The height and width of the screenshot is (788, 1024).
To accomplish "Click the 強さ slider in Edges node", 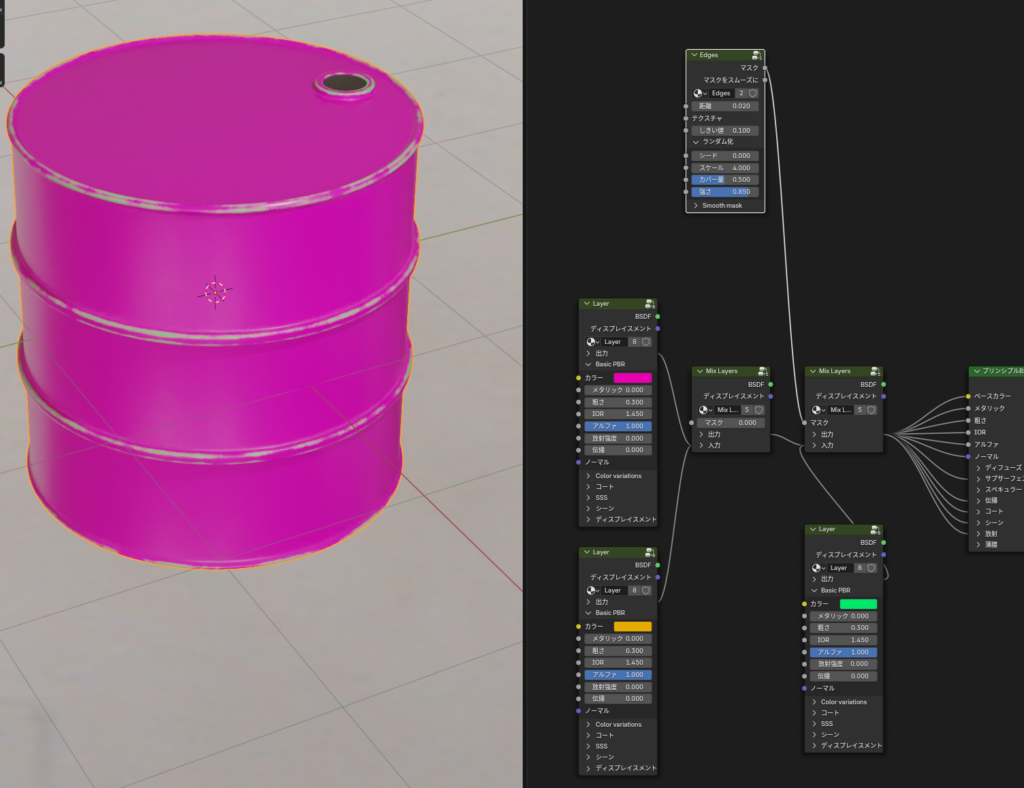I will [725, 192].
